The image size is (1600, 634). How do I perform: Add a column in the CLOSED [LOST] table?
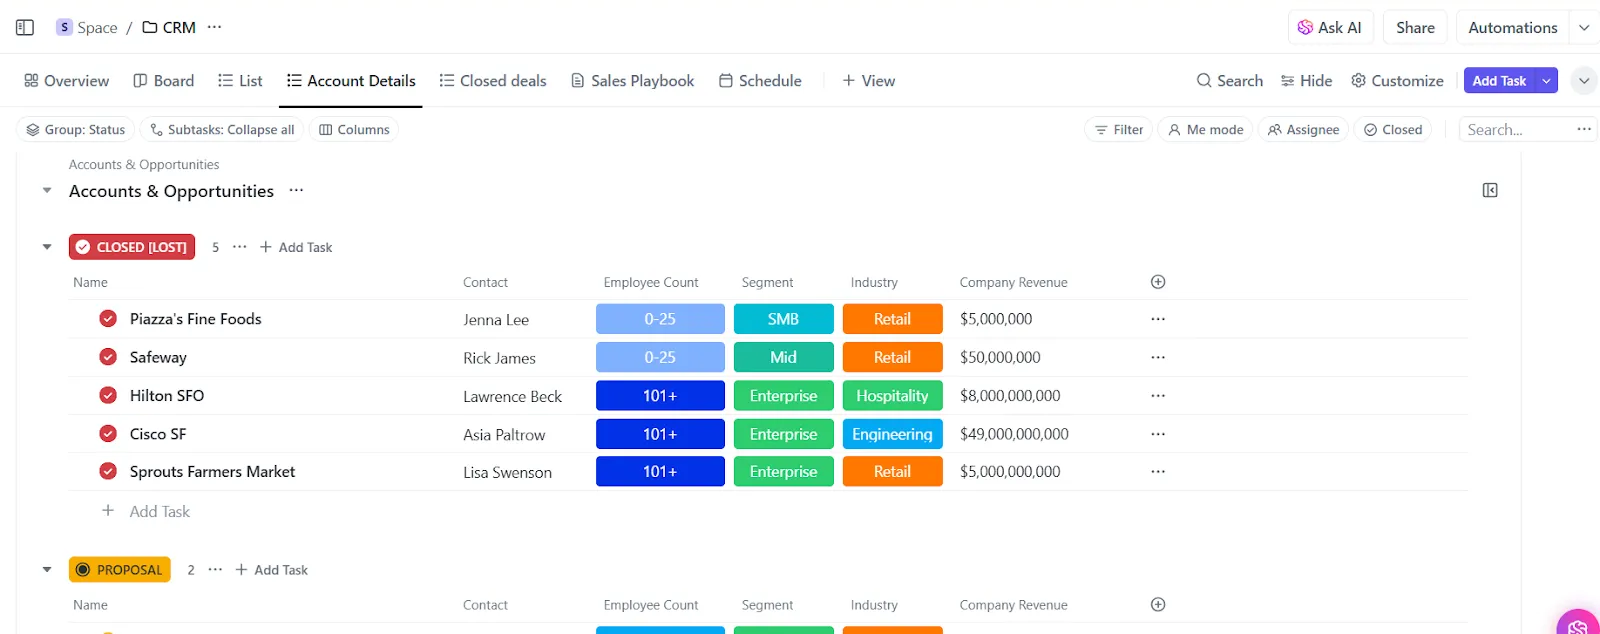click(x=1158, y=282)
